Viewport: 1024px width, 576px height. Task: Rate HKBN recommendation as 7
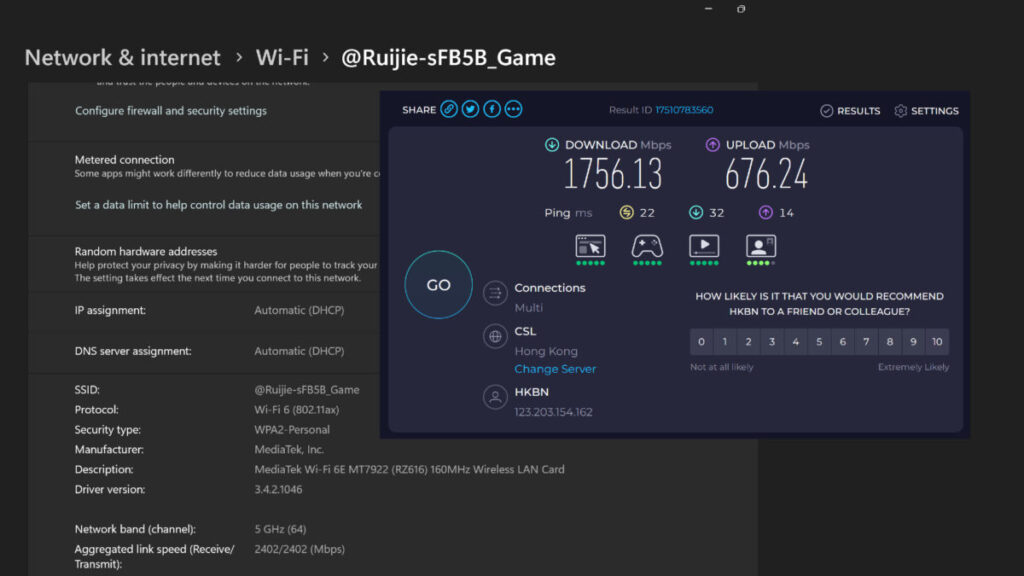point(866,342)
